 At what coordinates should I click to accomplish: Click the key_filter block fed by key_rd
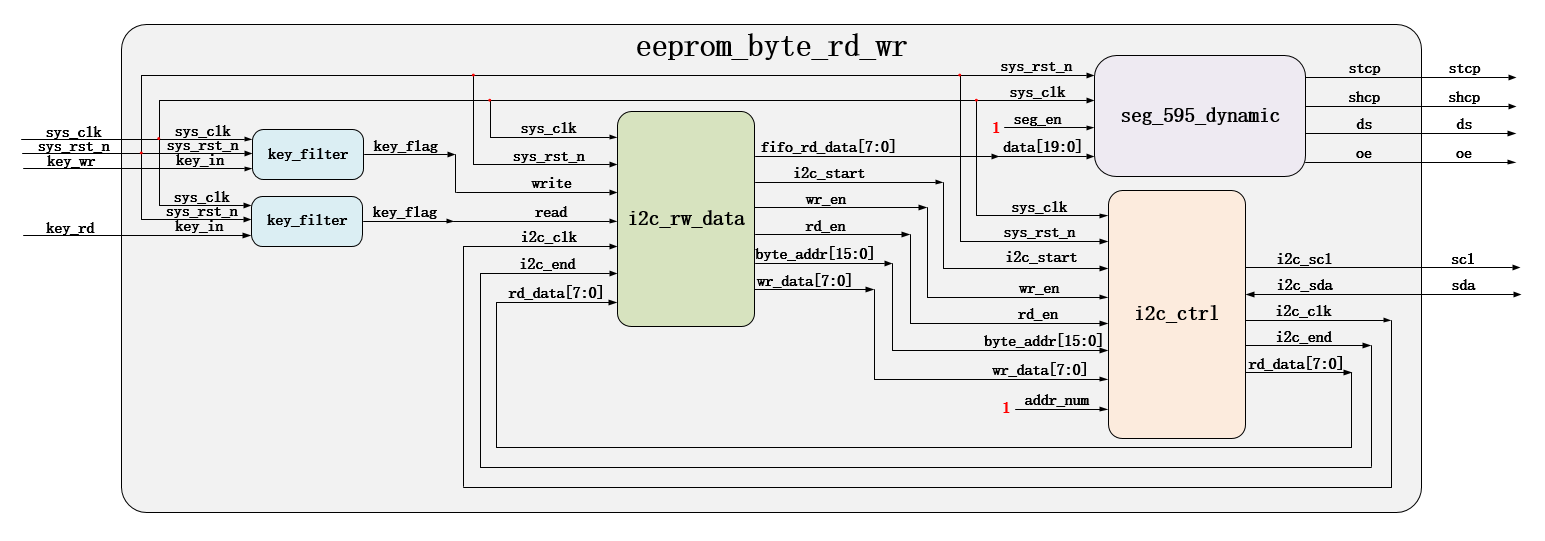click(308, 221)
